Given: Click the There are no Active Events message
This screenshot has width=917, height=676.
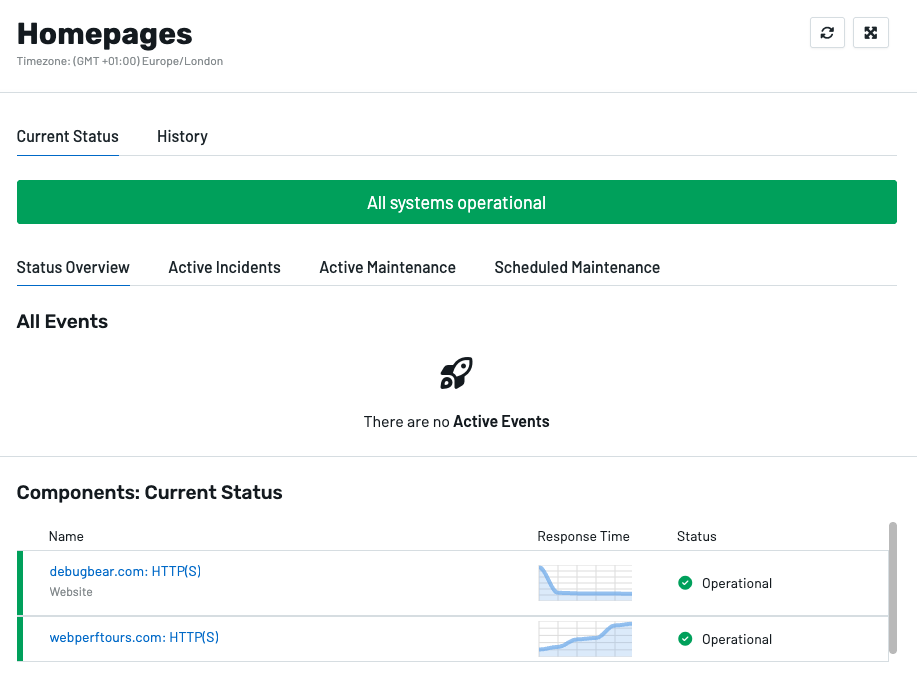Looking at the screenshot, I should (x=457, y=422).
